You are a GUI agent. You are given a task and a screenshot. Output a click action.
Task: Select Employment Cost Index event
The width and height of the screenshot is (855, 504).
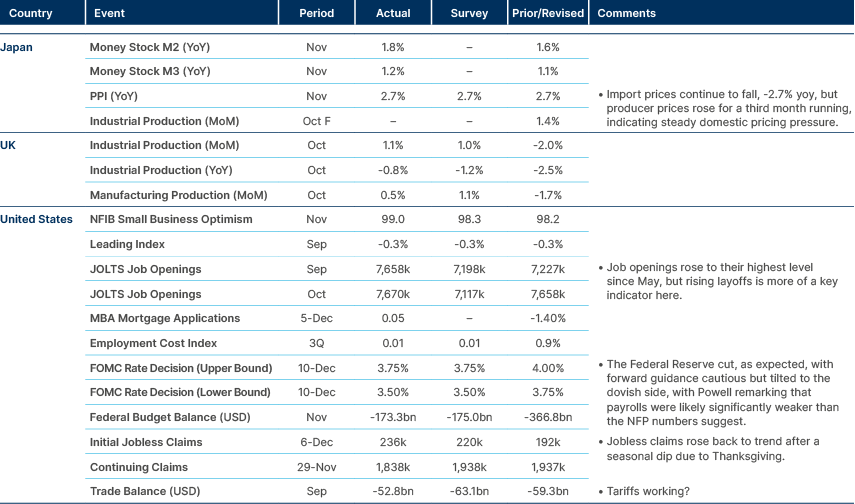click(x=153, y=344)
